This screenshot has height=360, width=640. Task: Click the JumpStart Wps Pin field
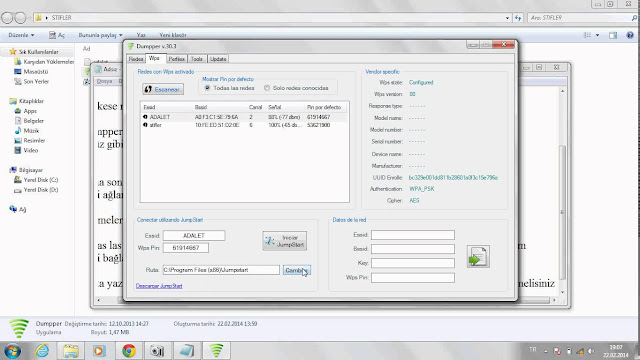(x=186, y=248)
